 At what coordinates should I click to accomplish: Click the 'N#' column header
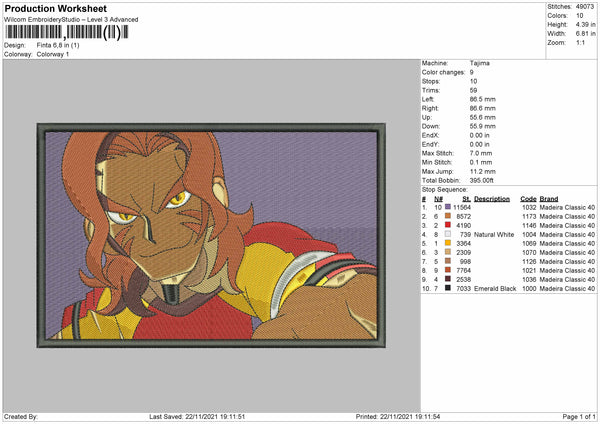coord(439,199)
